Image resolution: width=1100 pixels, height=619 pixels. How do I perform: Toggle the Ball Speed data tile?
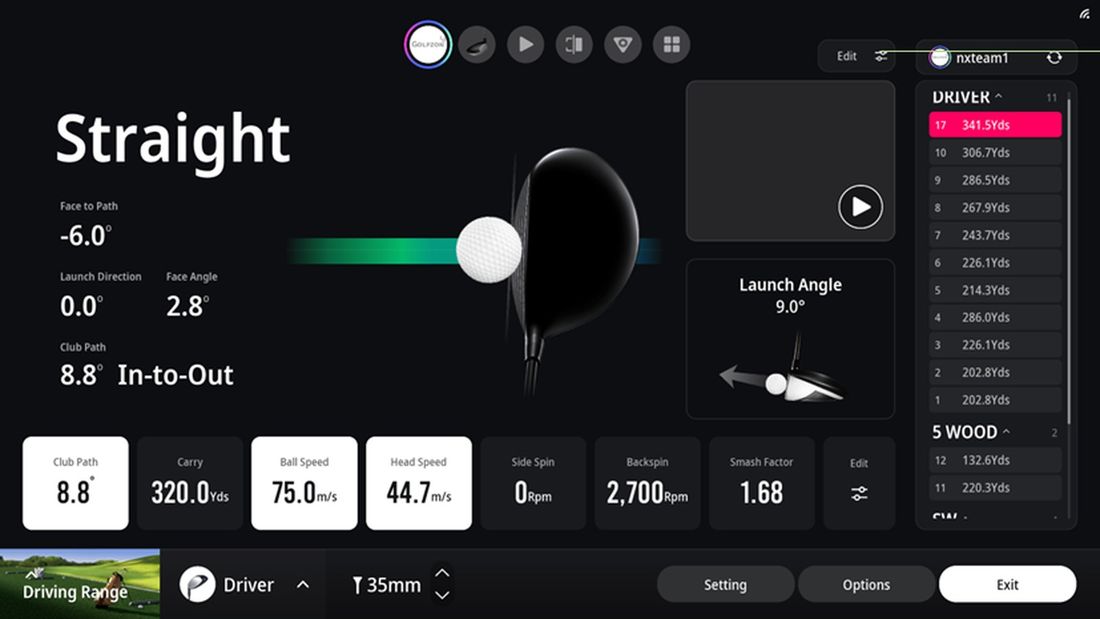click(x=304, y=483)
